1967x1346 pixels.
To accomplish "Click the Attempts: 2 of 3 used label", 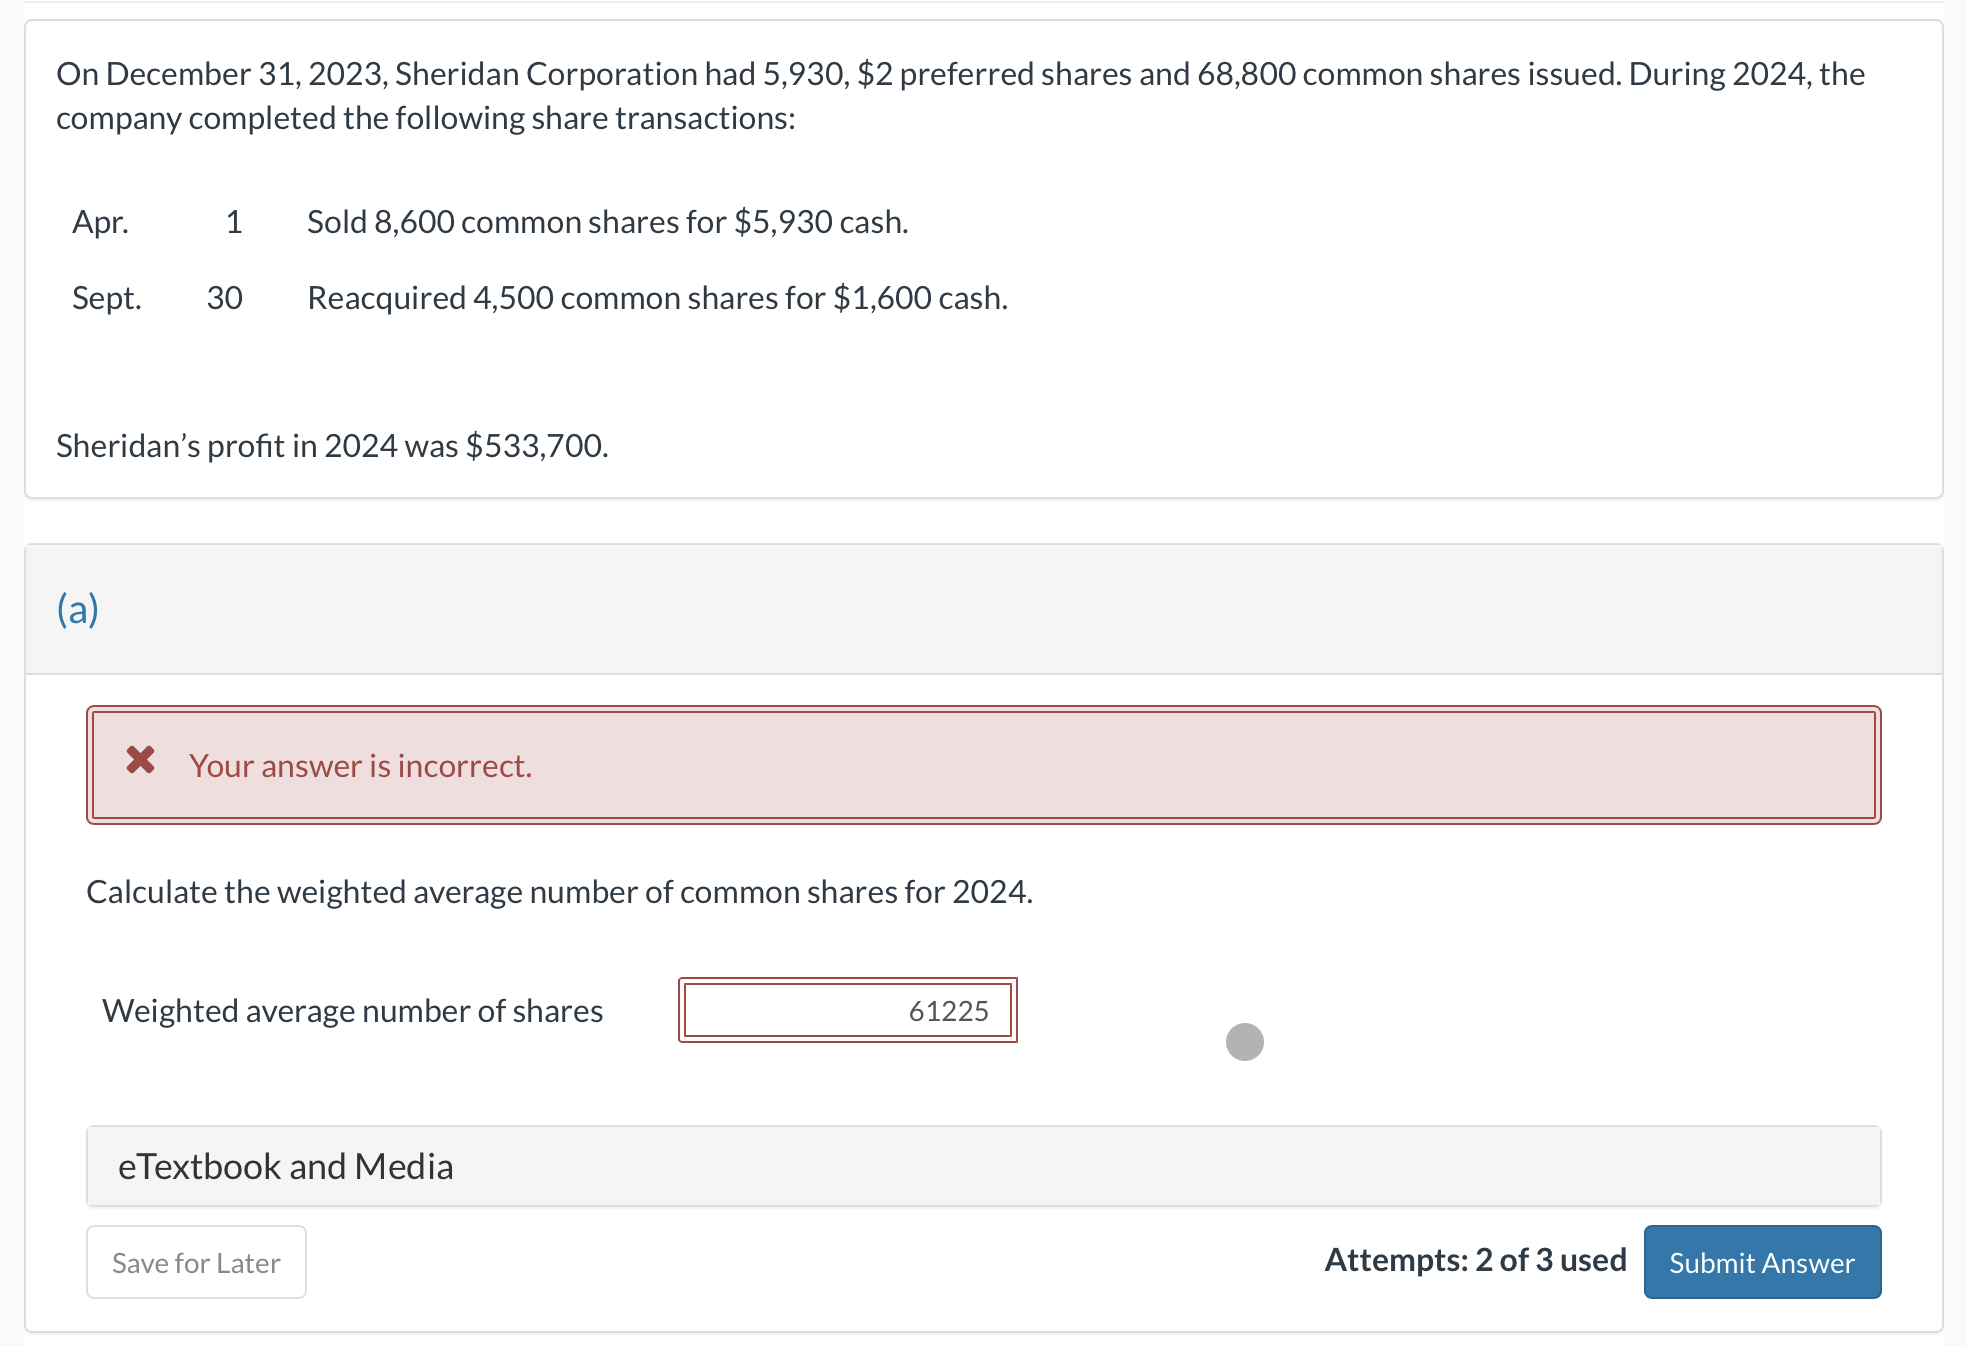I will [1475, 1260].
